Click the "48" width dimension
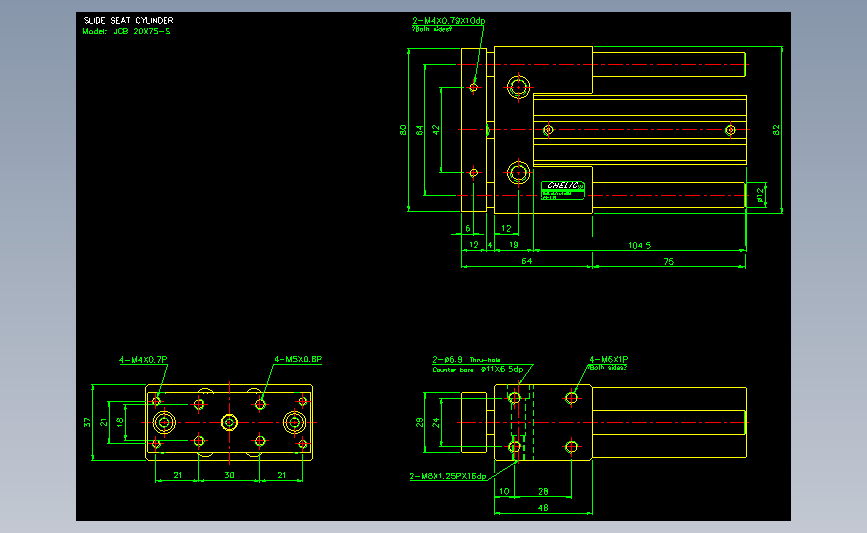 543,508
